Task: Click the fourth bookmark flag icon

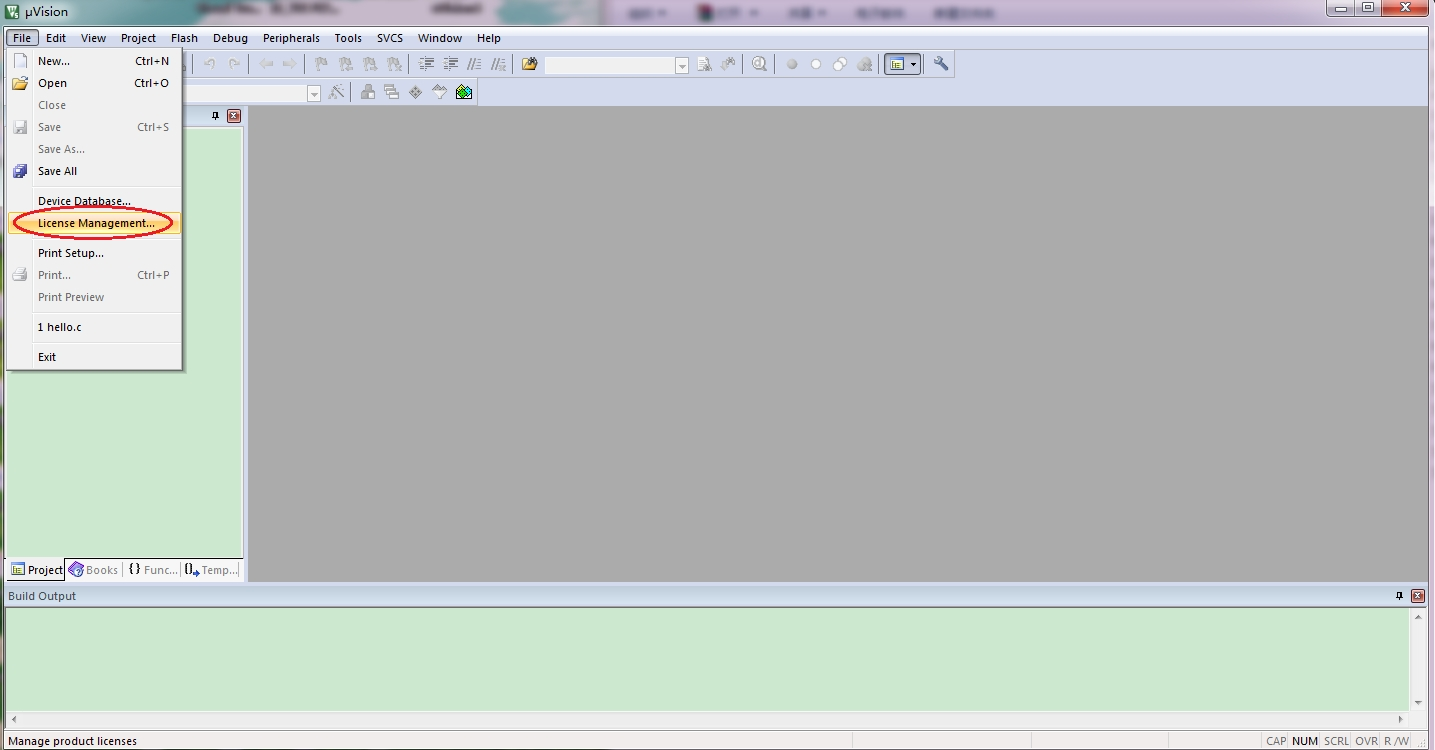Action: (x=394, y=64)
